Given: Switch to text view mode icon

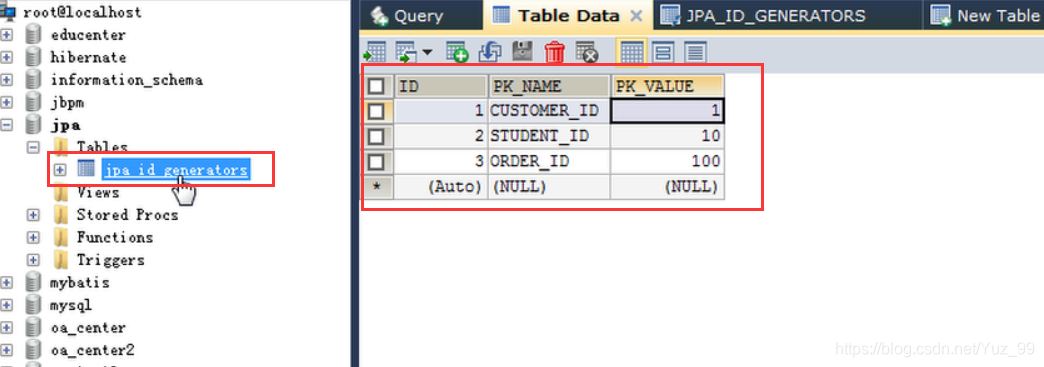Looking at the screenshot, I should [x=695, y=52].
